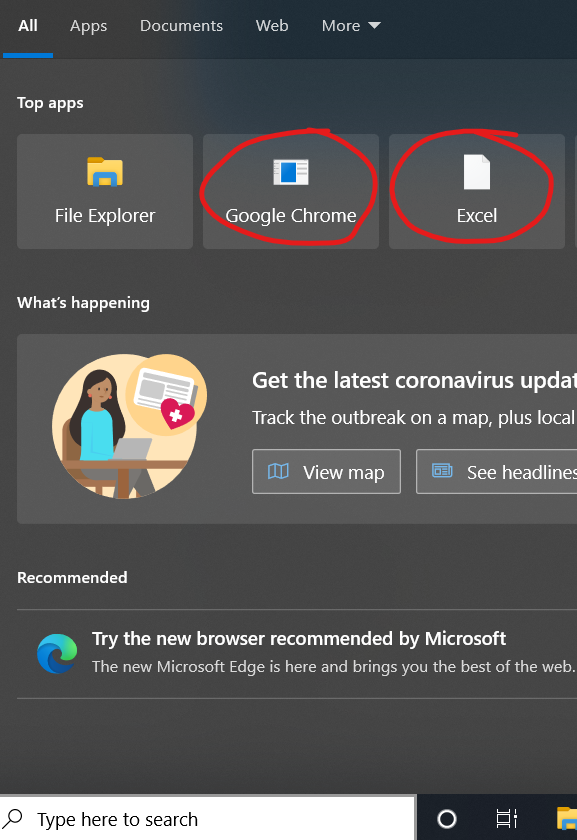Click the View map button
Screen dimensions: 577x840
(326, 471)
